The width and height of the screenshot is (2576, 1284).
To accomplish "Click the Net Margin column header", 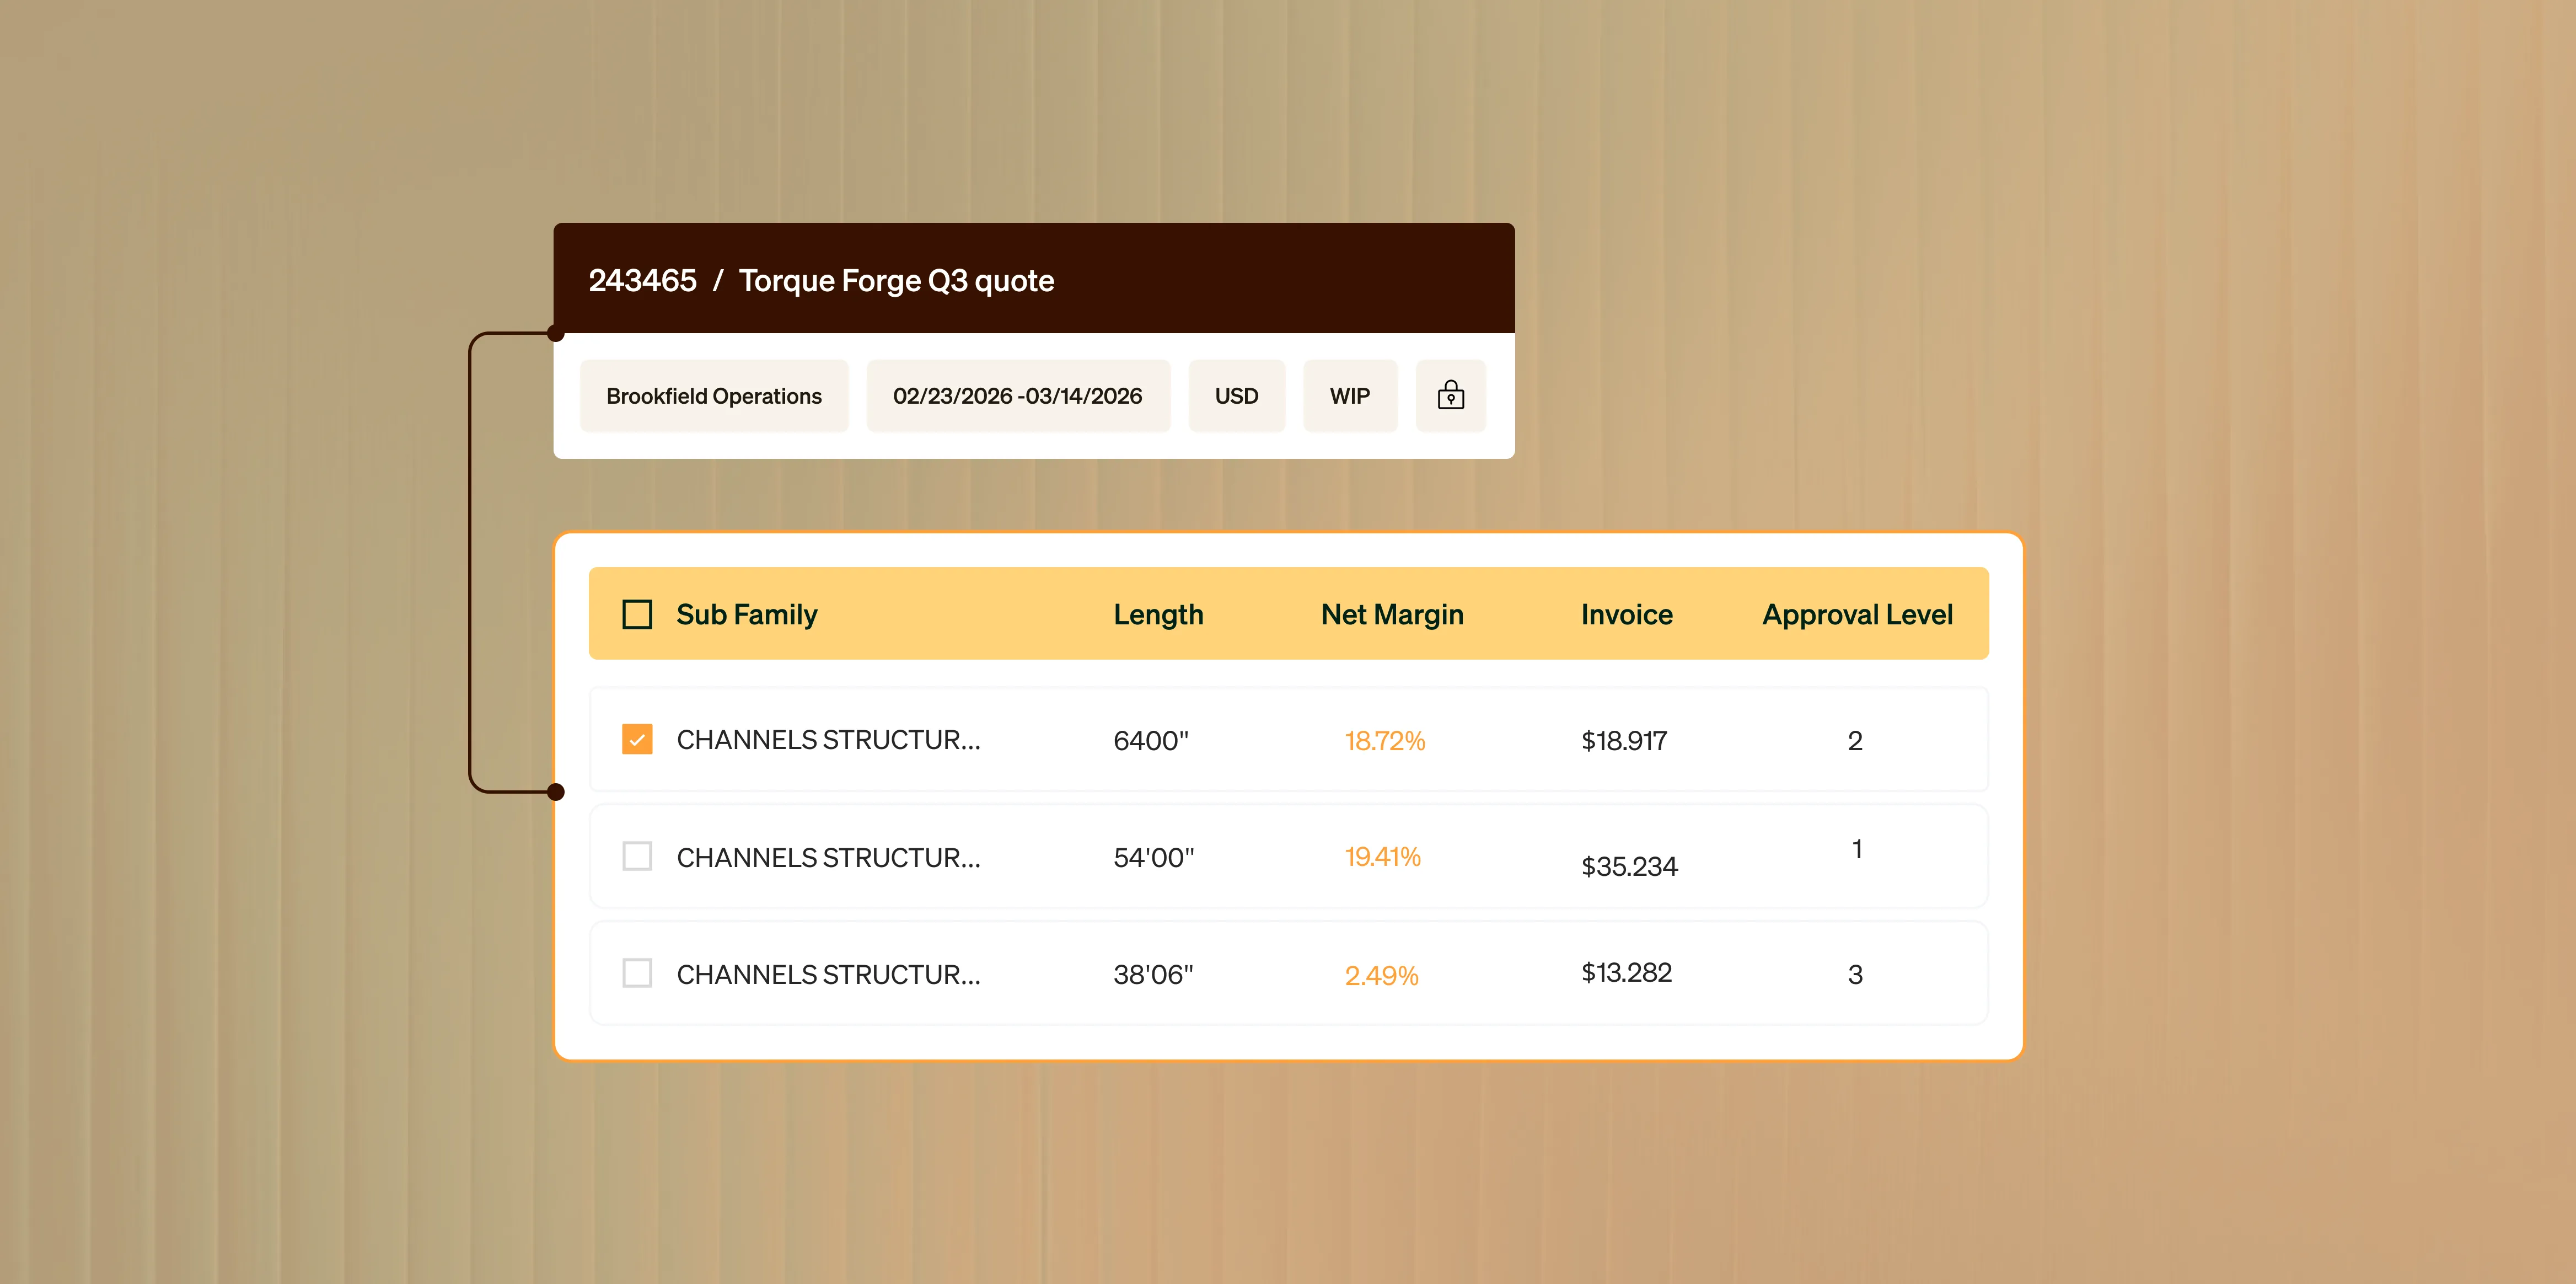I will click(1391, 614).
